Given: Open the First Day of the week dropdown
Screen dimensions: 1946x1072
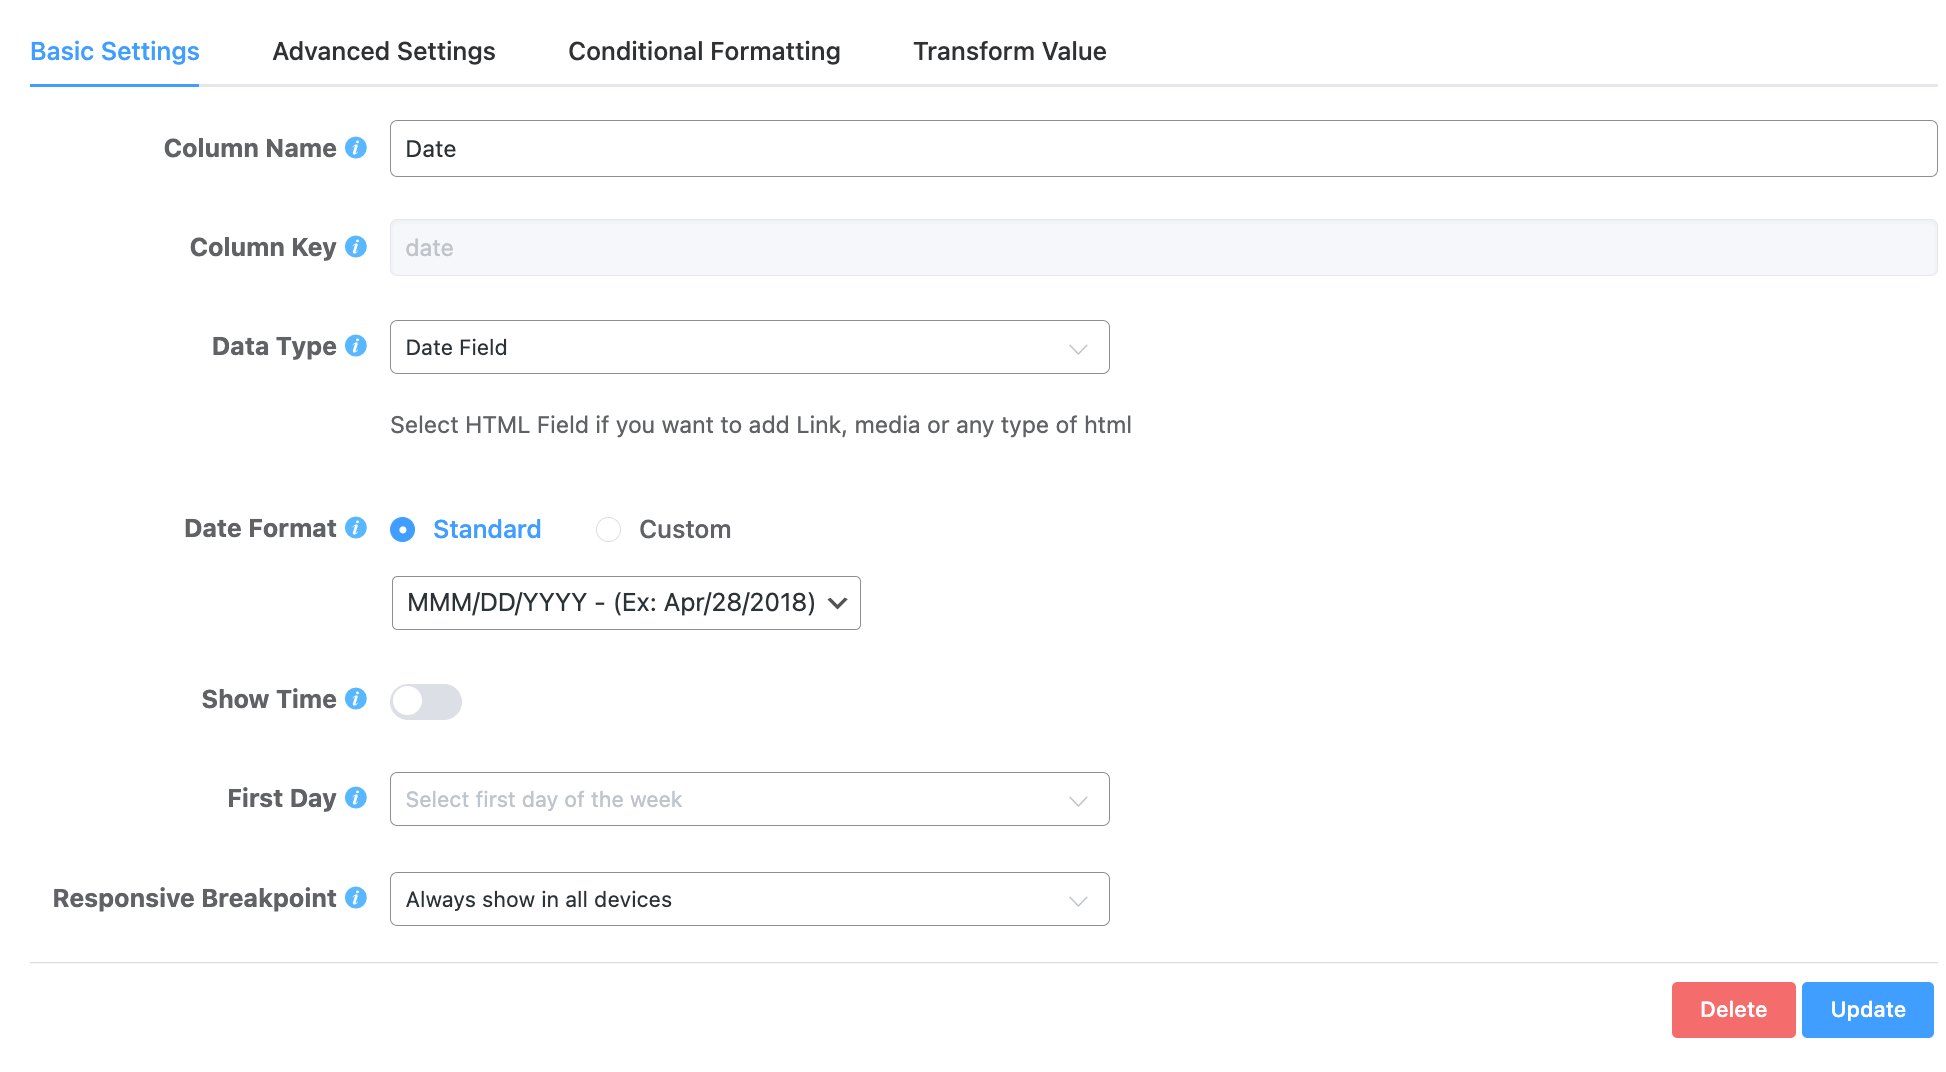Looking at the screenshot, I should click(x=749, y=798).
